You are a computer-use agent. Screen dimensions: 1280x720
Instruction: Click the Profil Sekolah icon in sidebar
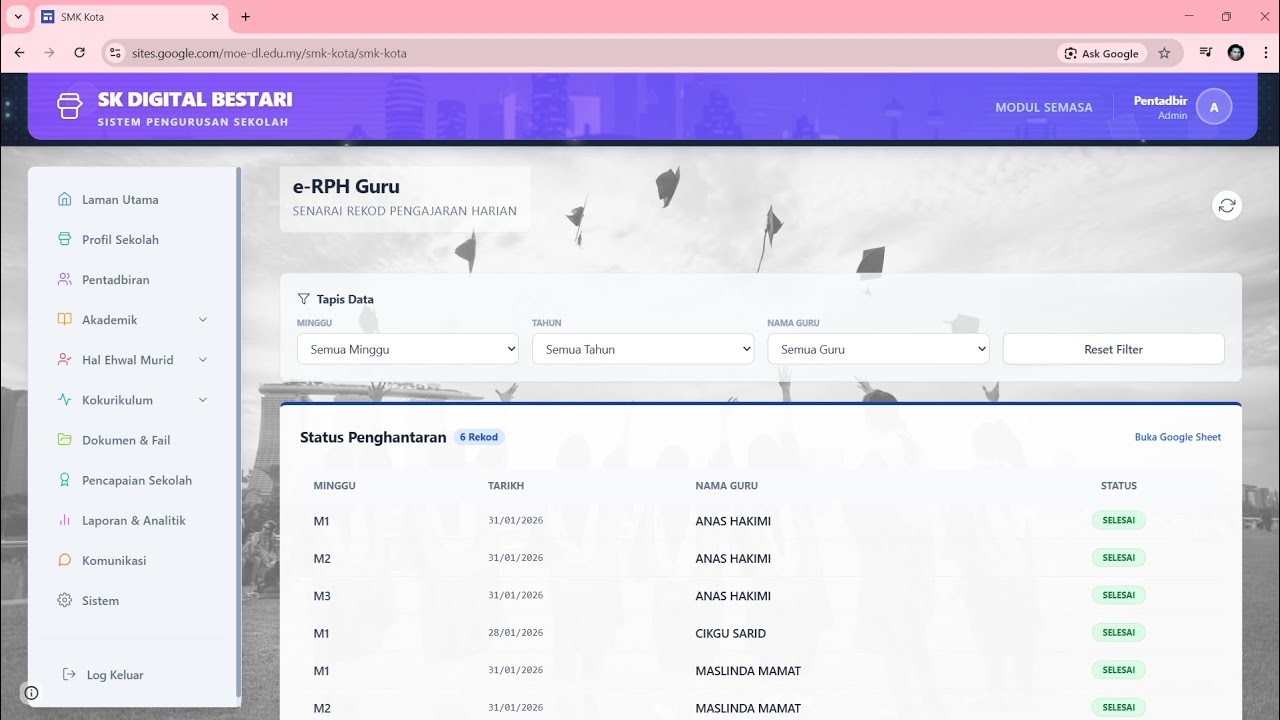click(65, 239)
